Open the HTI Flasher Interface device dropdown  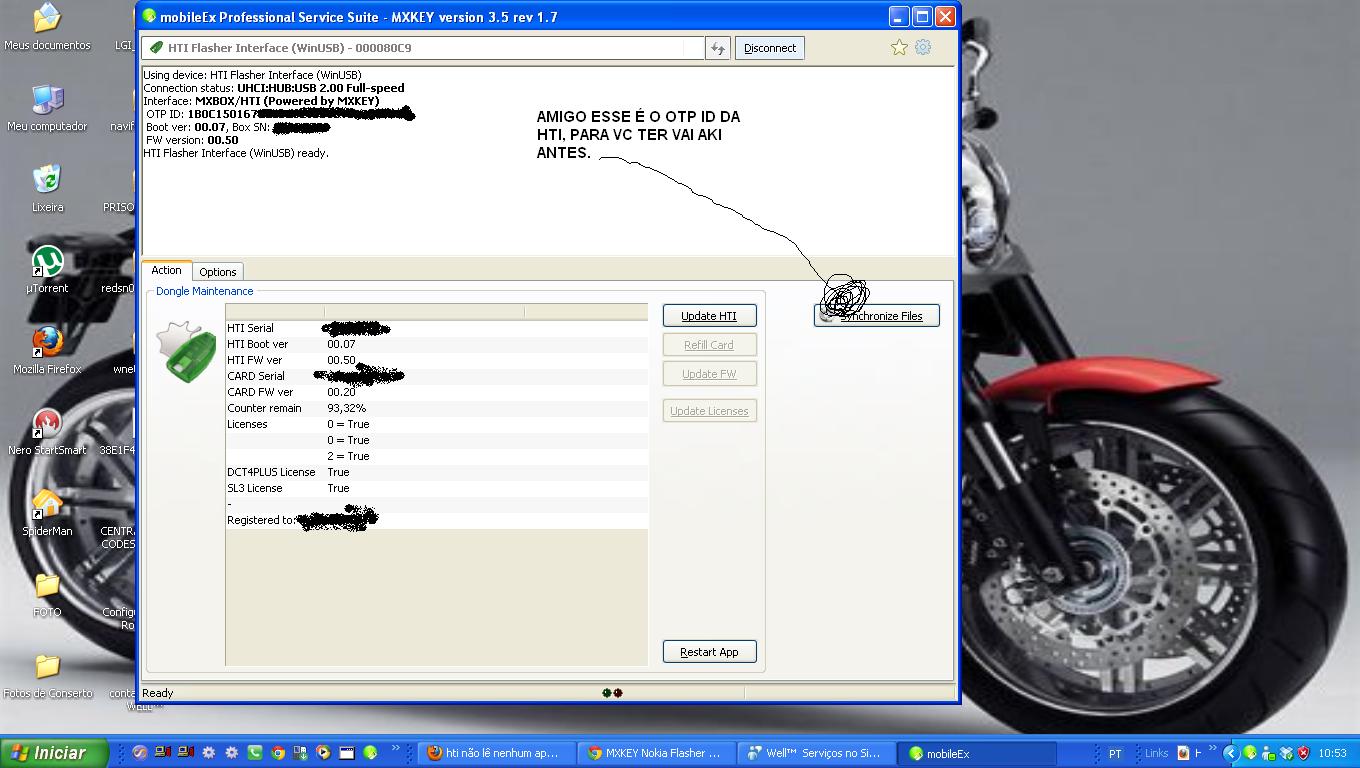pyautogui.click(x=423, y=48)
